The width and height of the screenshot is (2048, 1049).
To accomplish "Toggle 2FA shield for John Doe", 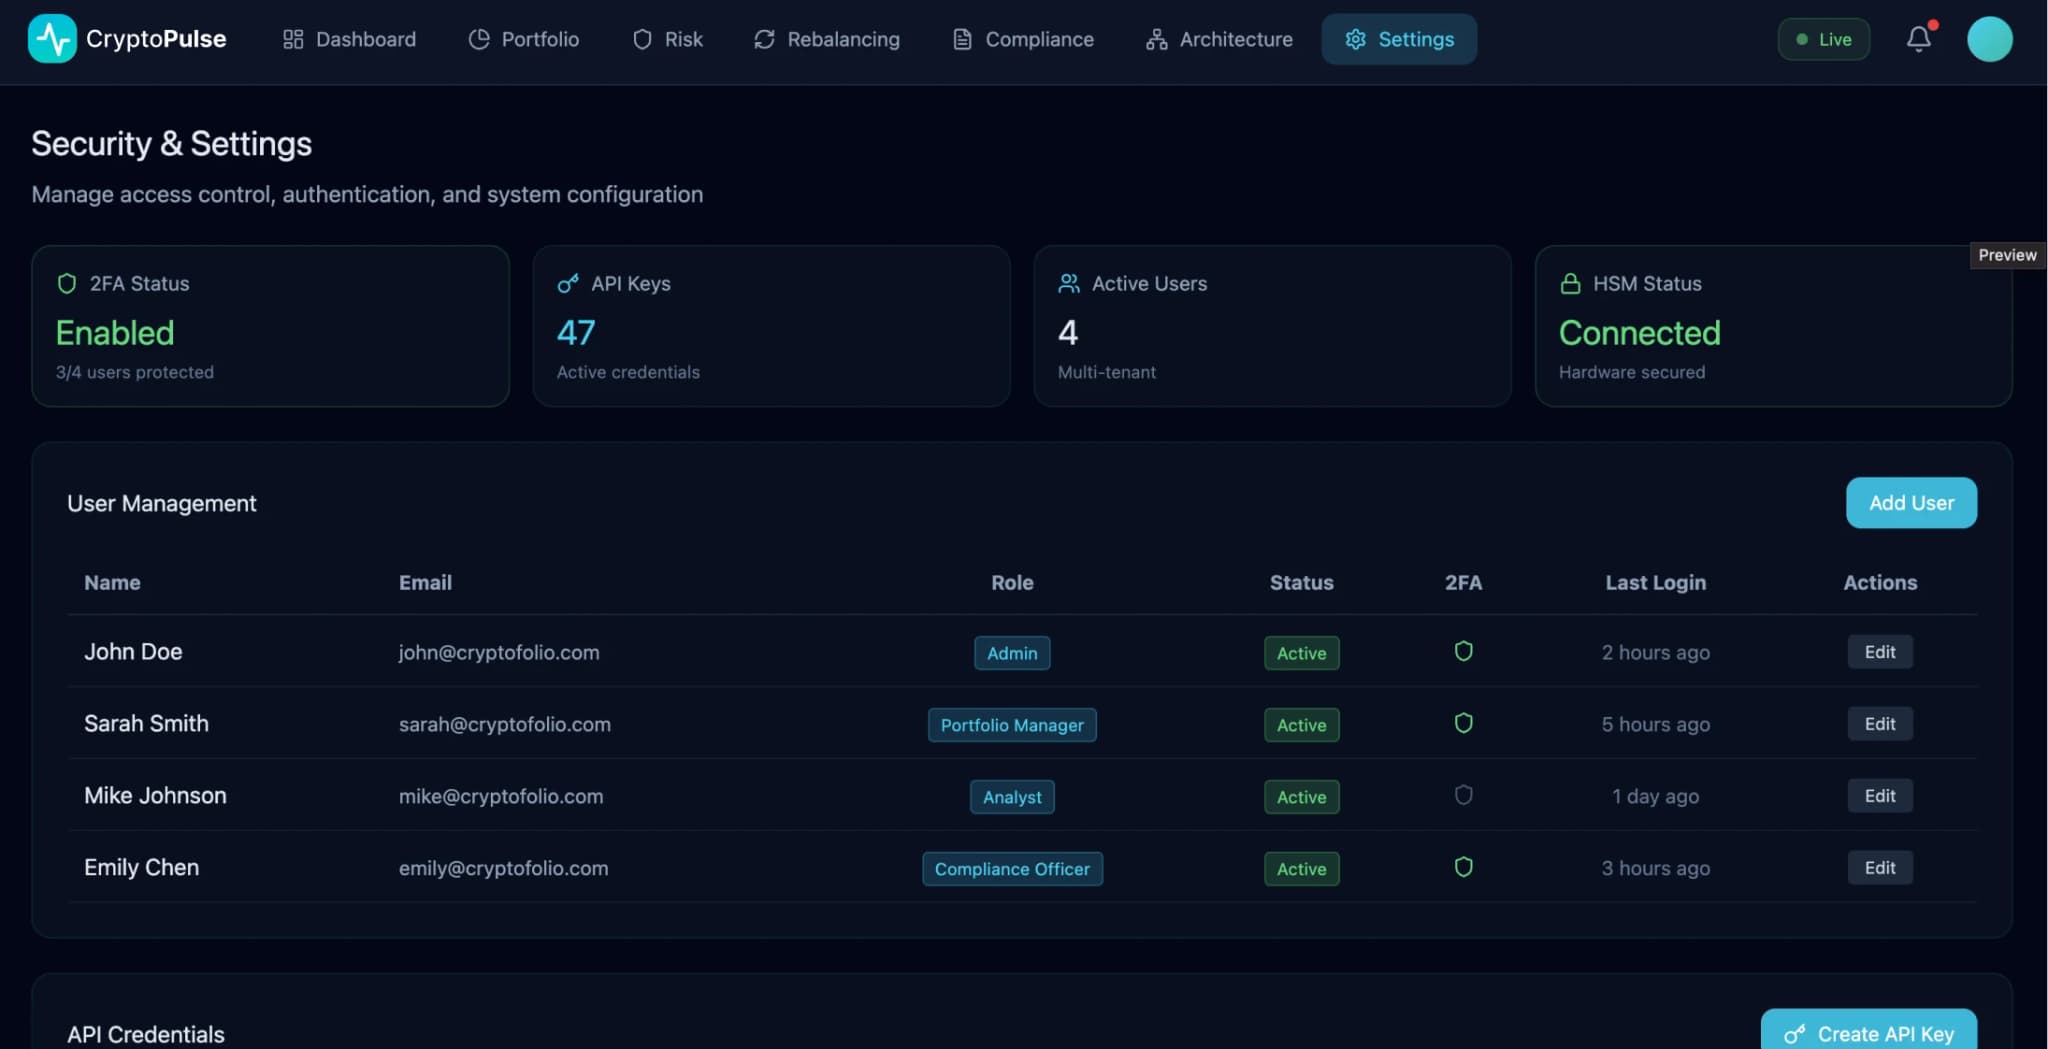I will pyautogui.click(x=1463, y=651).
